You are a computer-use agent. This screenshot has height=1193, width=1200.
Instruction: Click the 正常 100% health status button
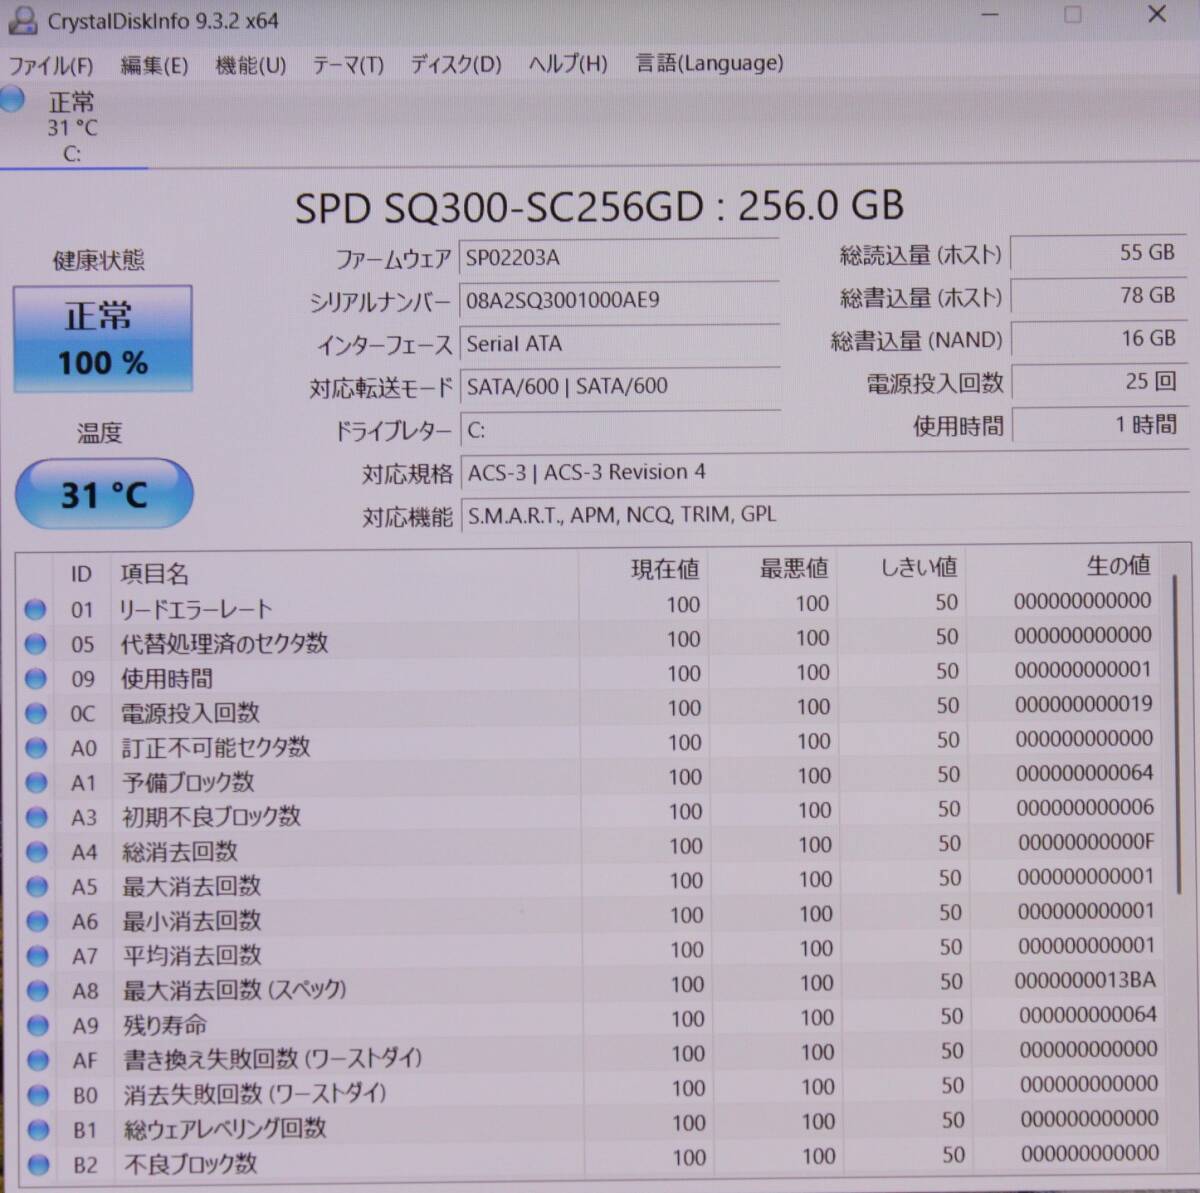pos(102,338)
